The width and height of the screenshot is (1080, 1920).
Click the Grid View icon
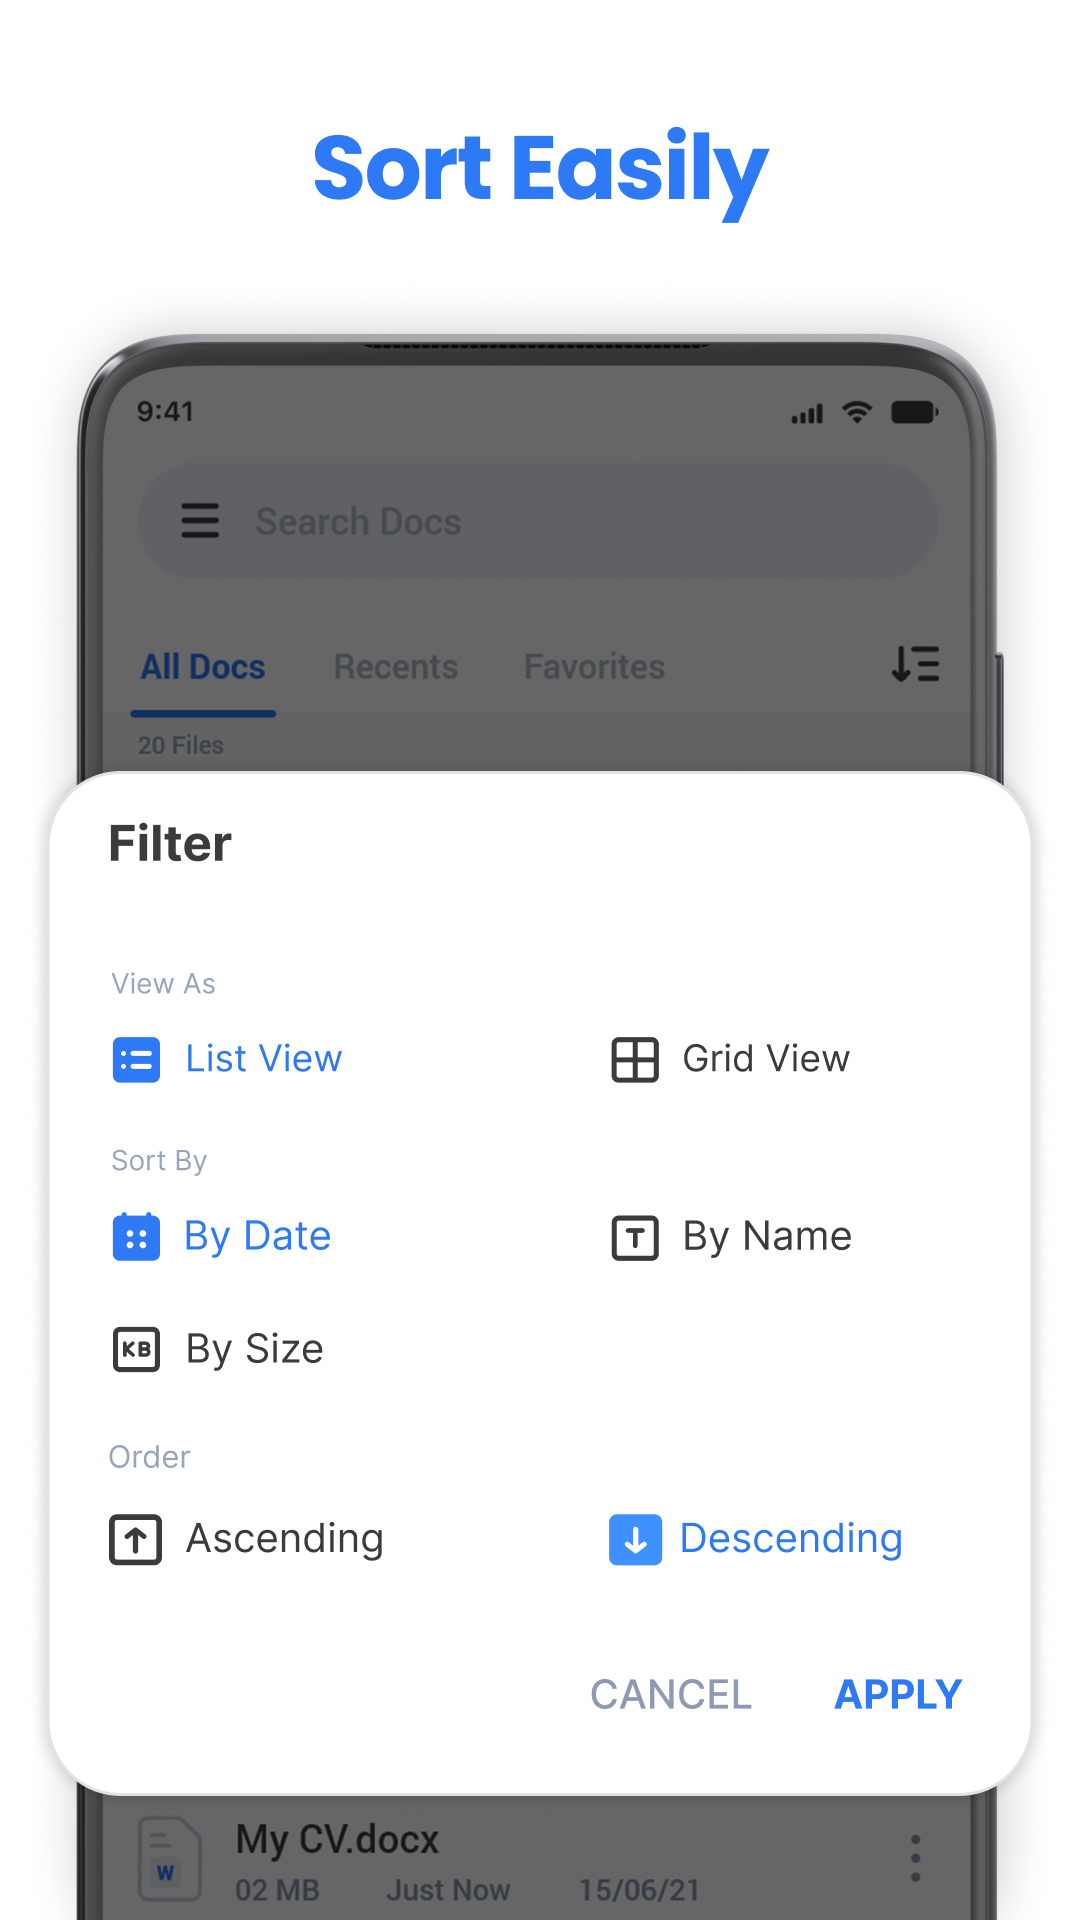pyautogui.click(x=635, y=1060)
